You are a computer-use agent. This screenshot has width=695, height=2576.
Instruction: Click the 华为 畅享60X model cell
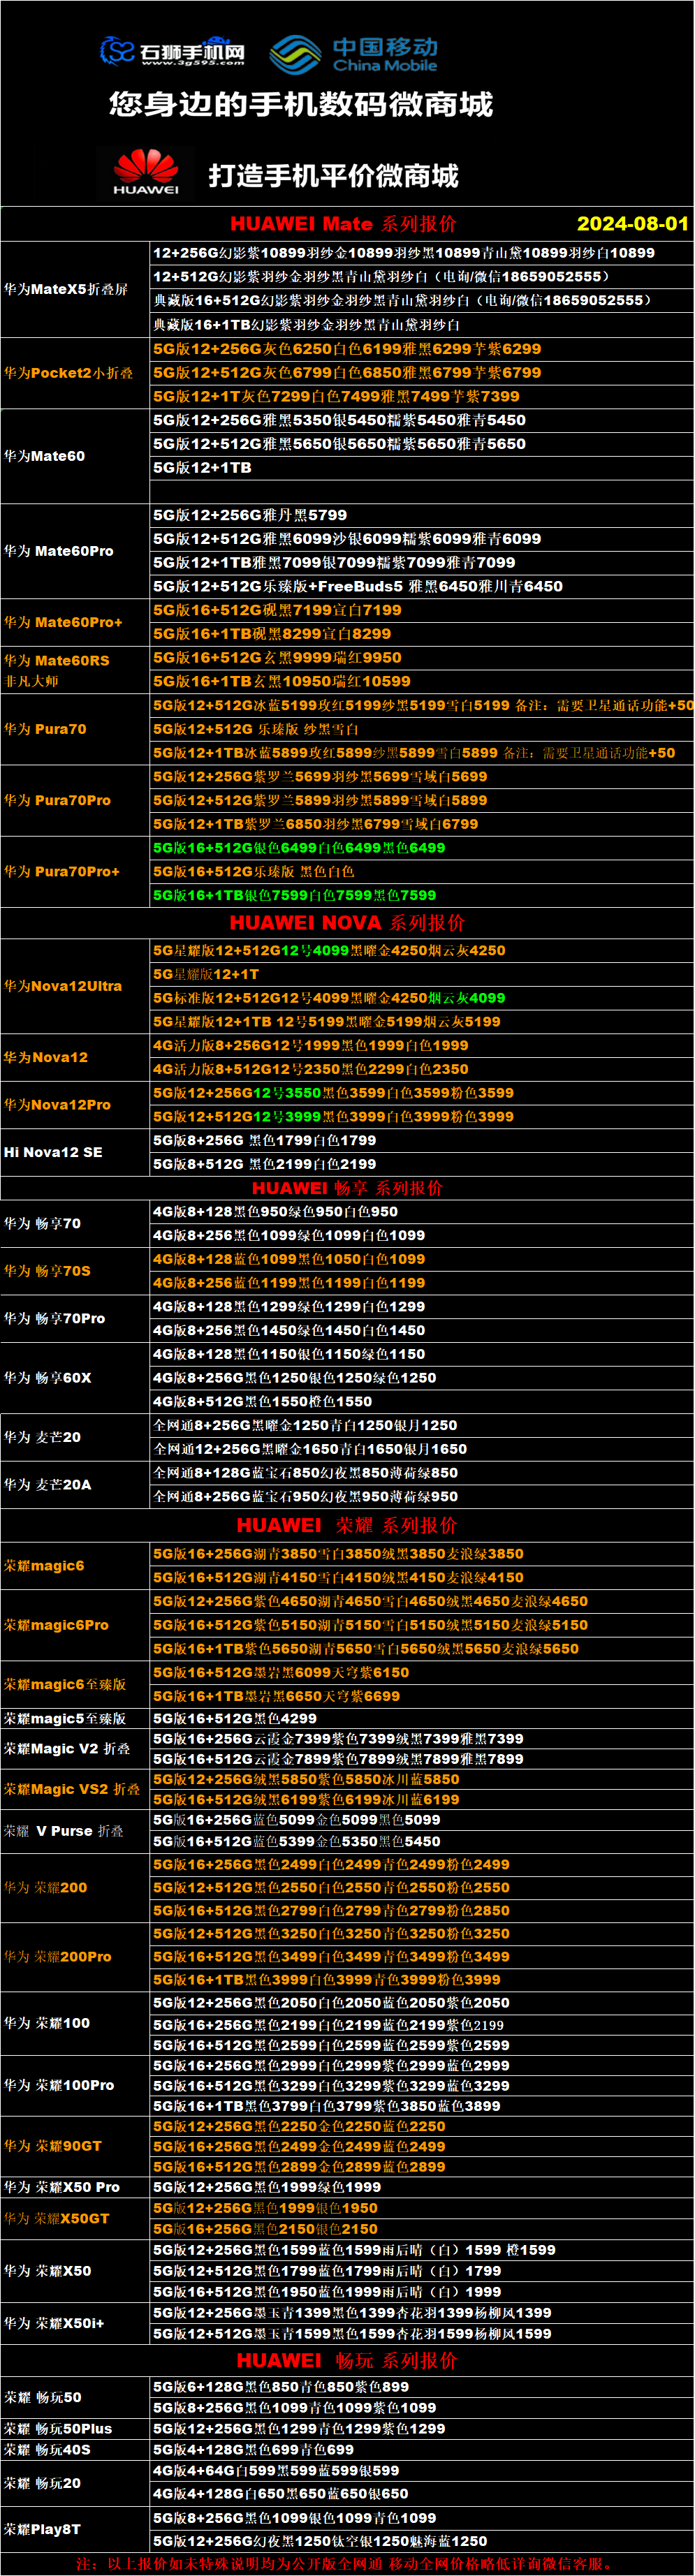tap(75, 1378)
